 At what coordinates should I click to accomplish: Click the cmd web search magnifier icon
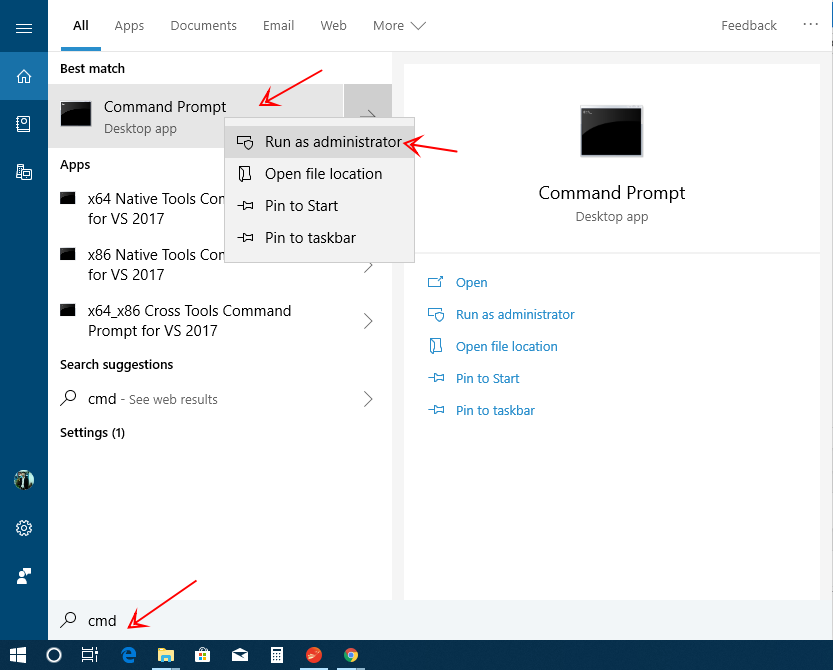(69, 398)
